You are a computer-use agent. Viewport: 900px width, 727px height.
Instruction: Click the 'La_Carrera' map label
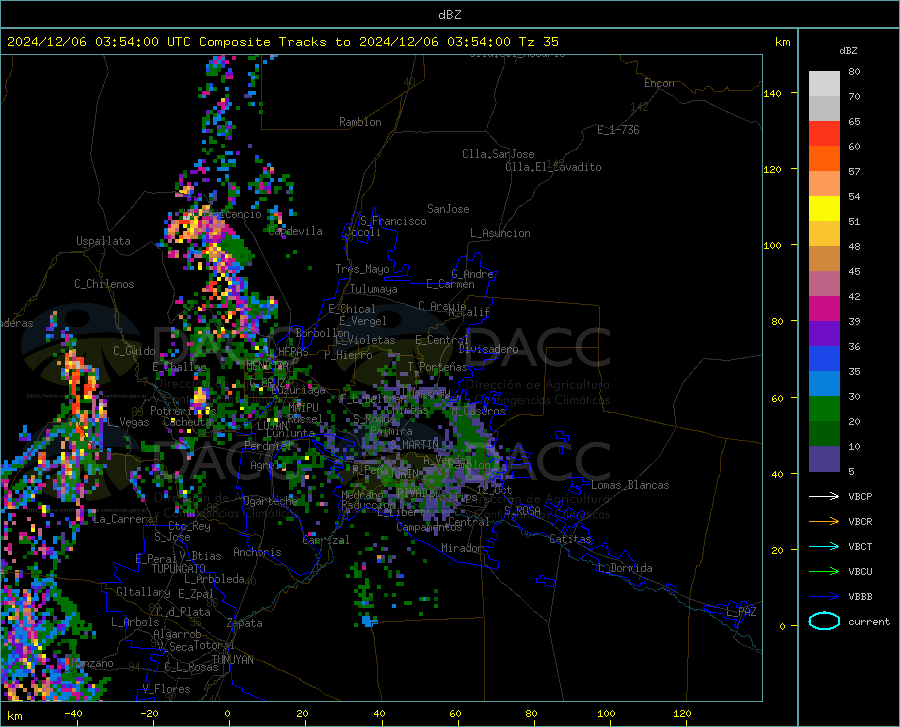(x=123, y=519)
